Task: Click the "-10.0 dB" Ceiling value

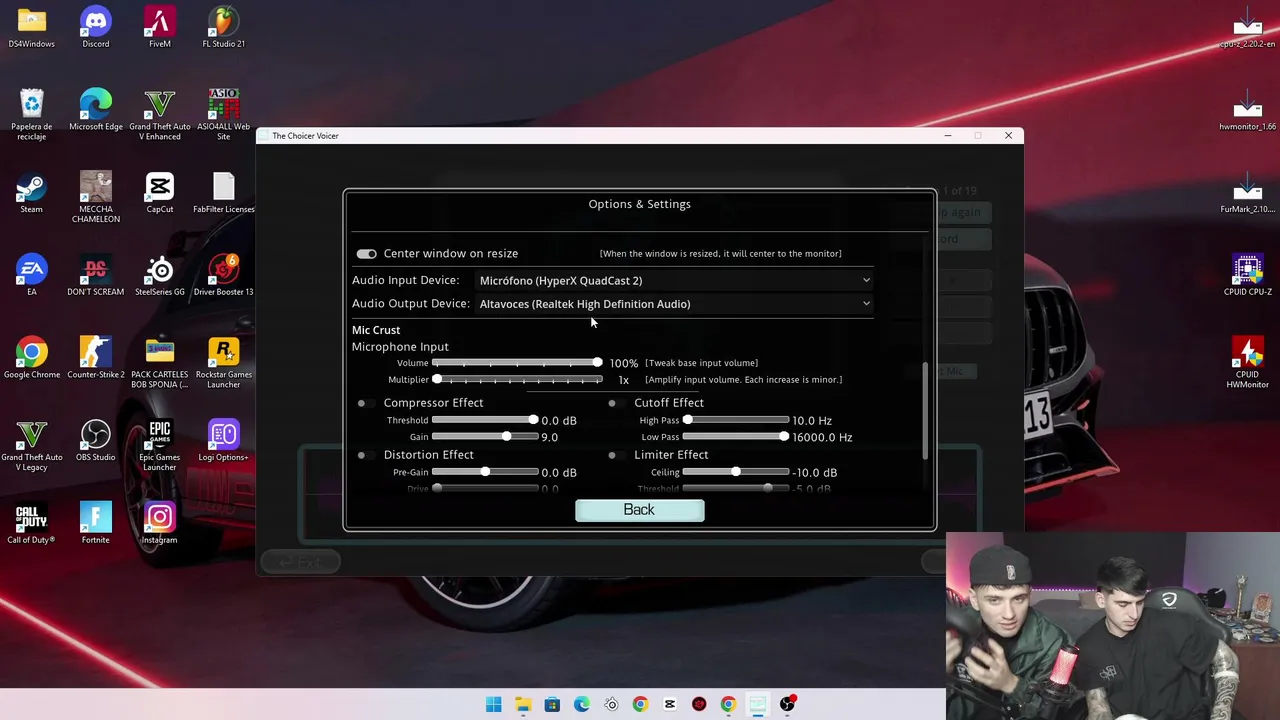Action: [x=815, y=472]
